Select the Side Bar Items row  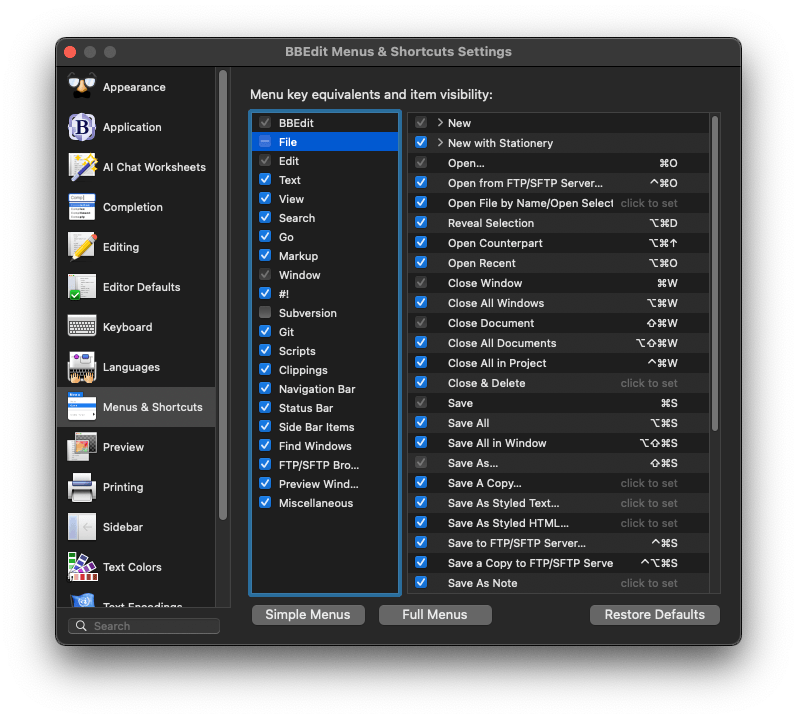point(325,427)
